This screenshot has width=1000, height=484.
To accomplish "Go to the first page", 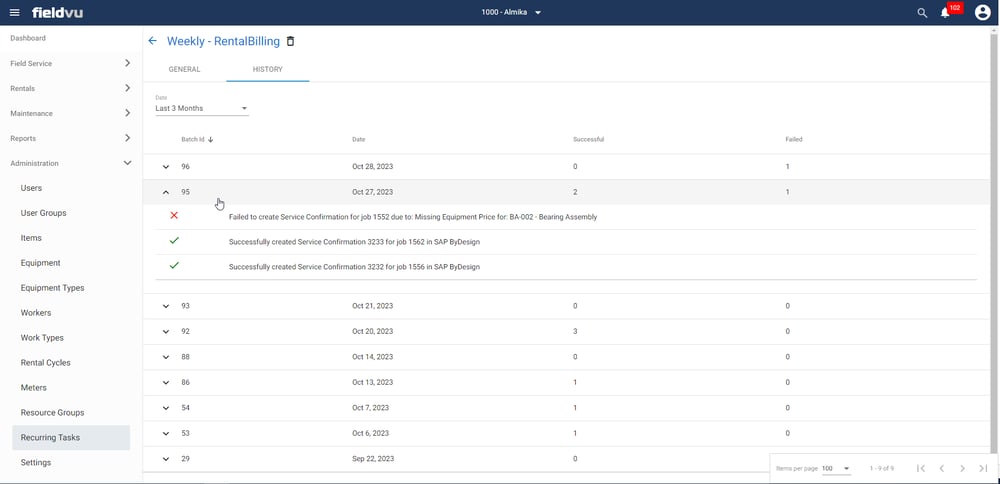I will pyautogui.click(x=921, y=469).
